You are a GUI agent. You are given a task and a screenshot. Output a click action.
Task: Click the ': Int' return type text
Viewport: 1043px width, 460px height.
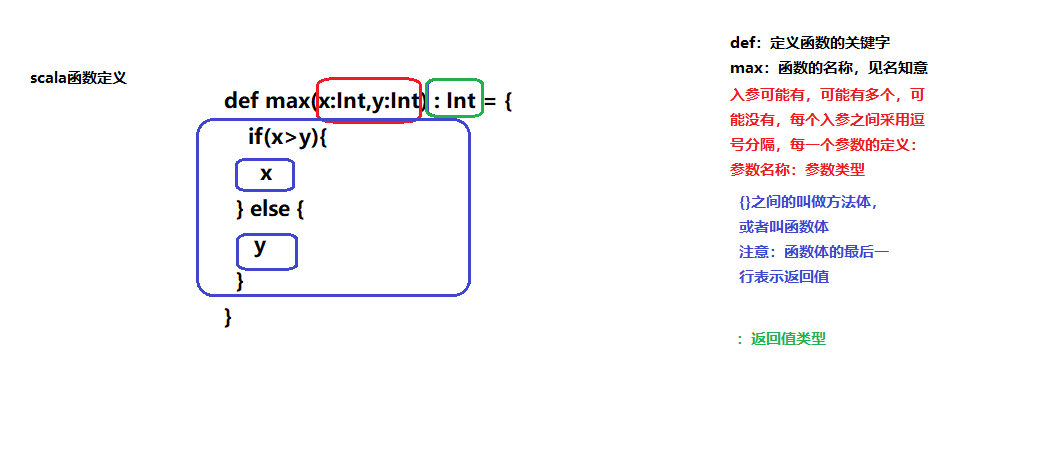(x=455, y=101)
